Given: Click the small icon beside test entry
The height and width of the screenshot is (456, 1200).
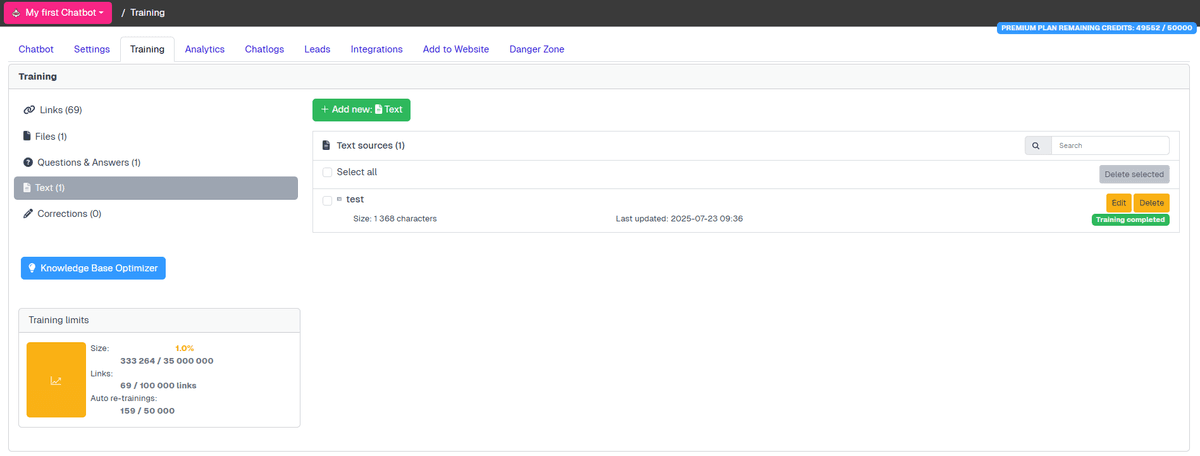Looking at the screenshot, I should (339, 200).
